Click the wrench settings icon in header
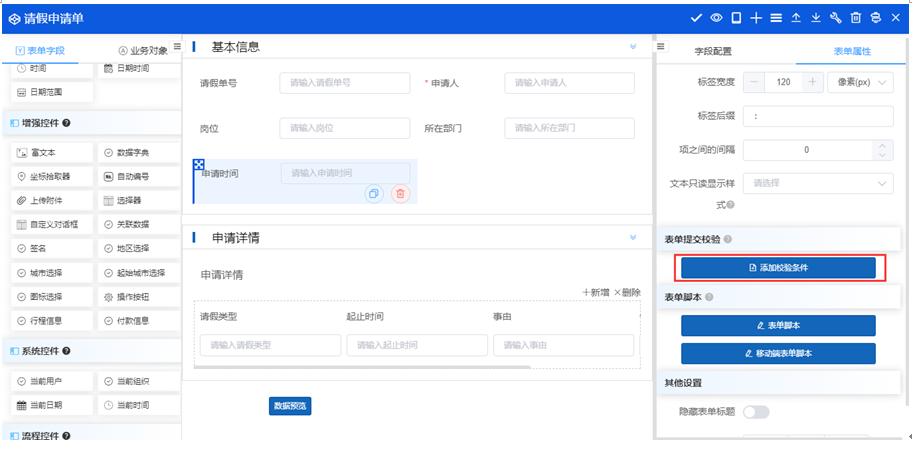The height and width of the screenshot is (453, 912). [x=836, y=18]
